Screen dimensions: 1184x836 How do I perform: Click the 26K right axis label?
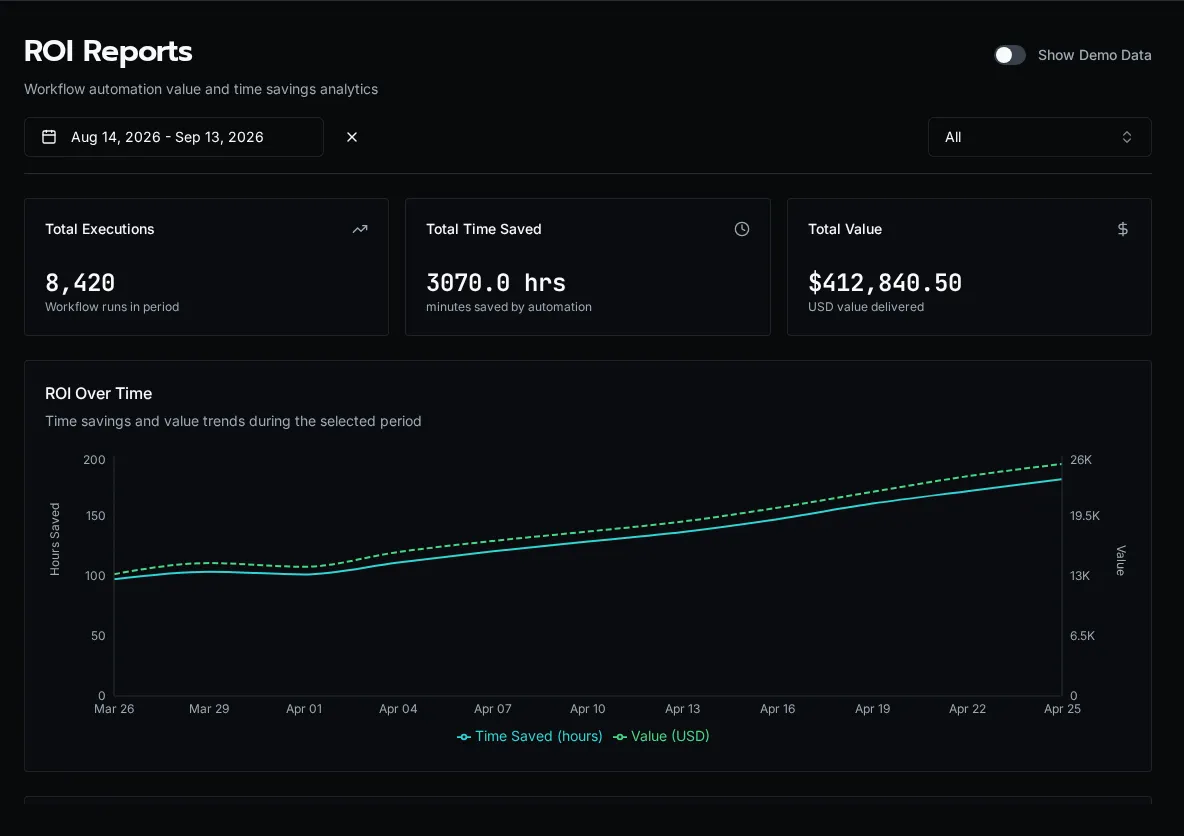[x=1081, y=460]
